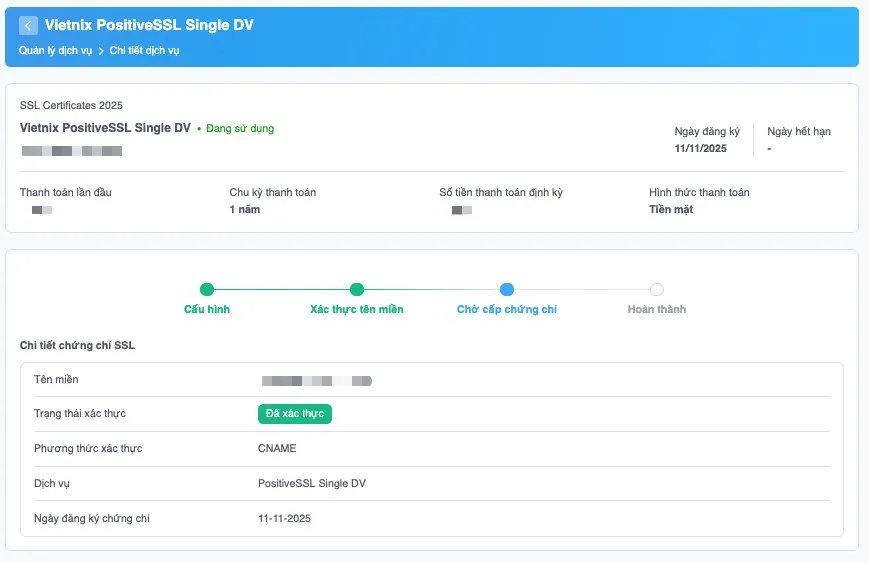Viewport: 869px width, 563px height.
Task: Open the Quản lý dịch vụ breadcrumb
Action: click(55, 50)
